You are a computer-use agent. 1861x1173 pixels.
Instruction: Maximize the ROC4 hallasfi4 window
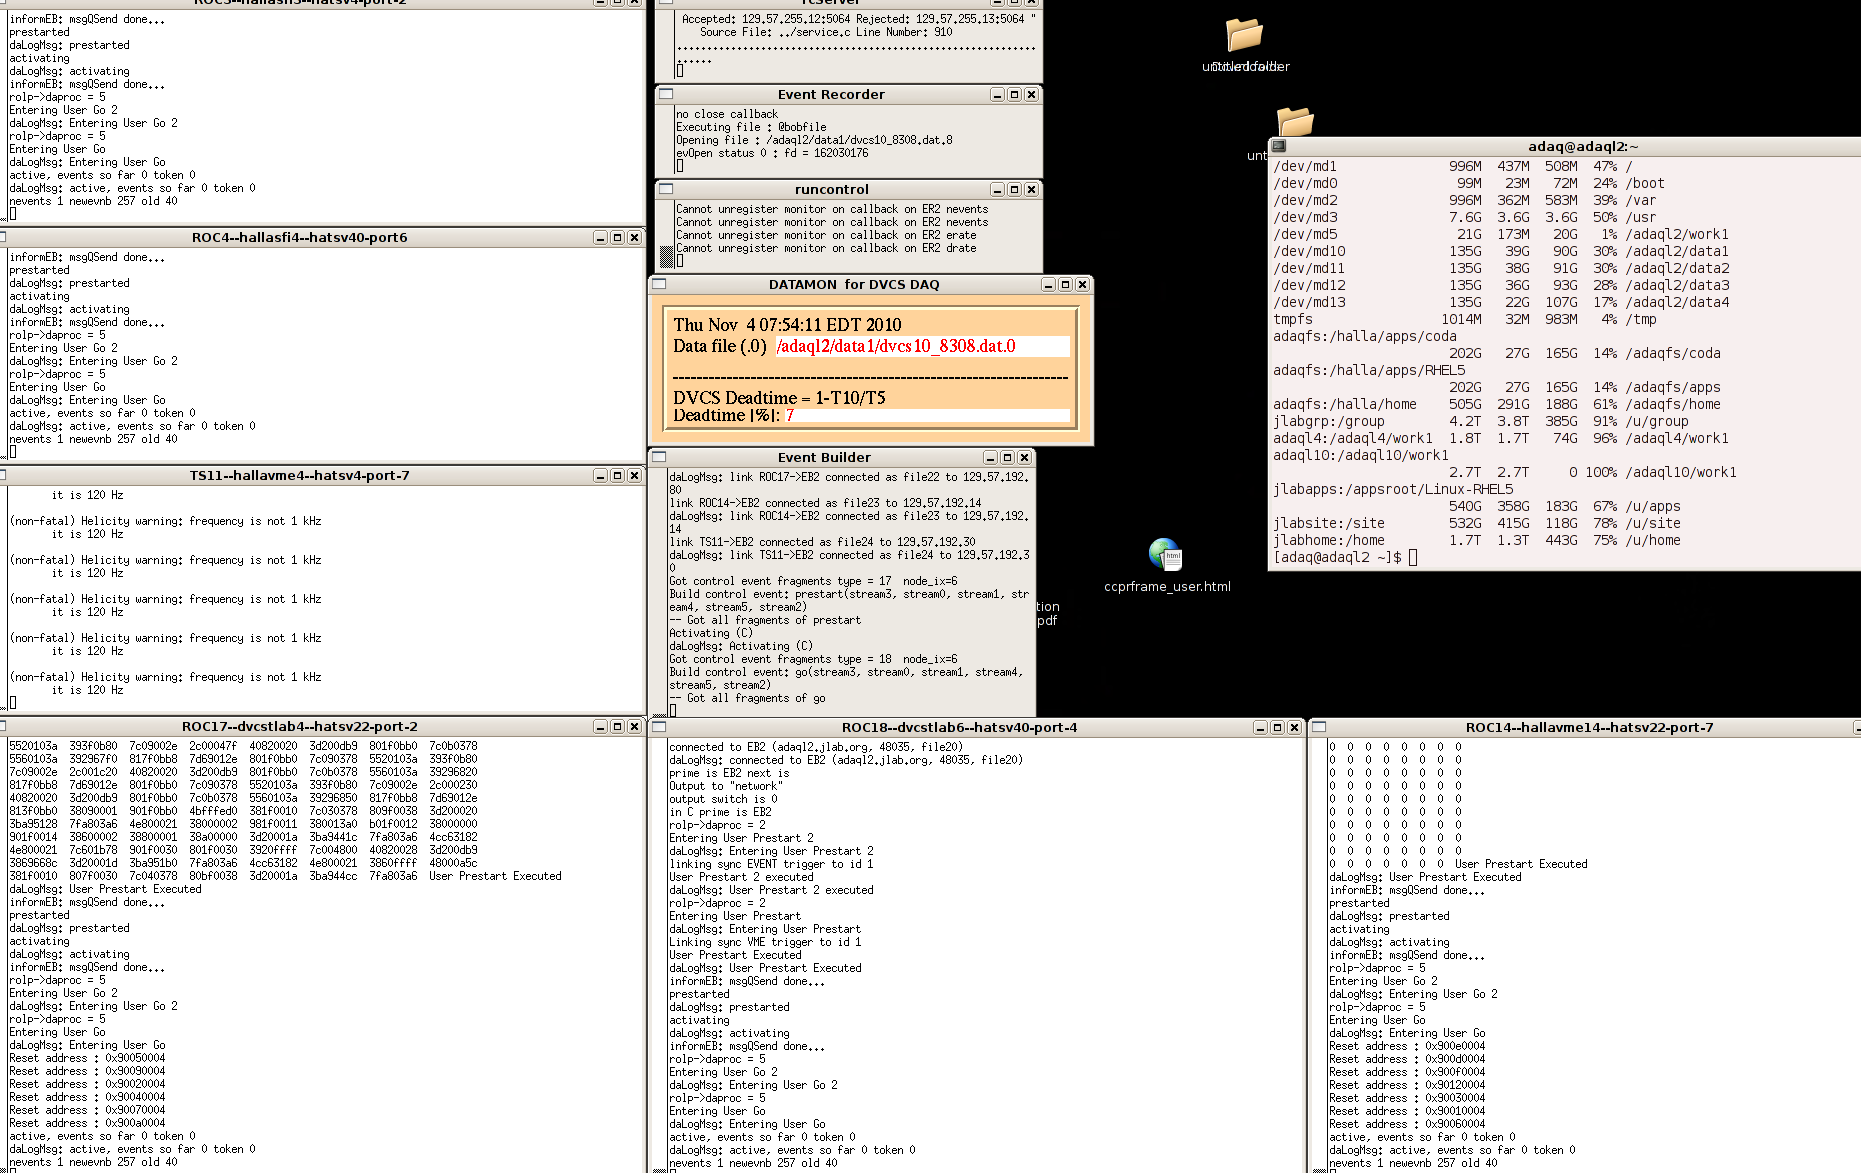tap(617, 237)
